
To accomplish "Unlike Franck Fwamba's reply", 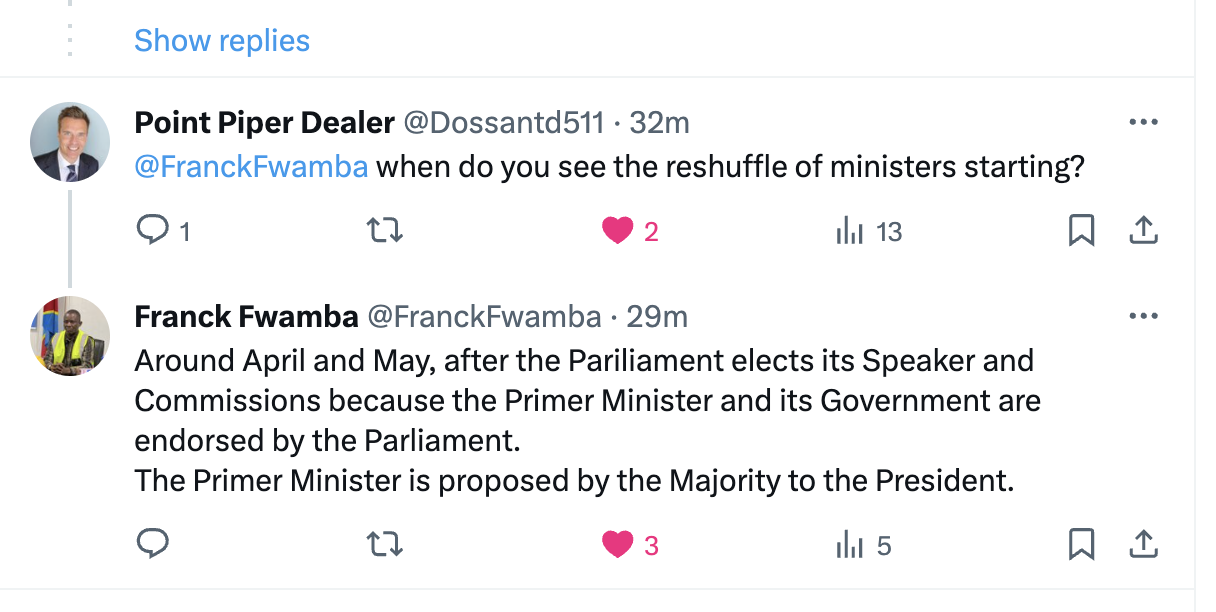I will point(618,545).
